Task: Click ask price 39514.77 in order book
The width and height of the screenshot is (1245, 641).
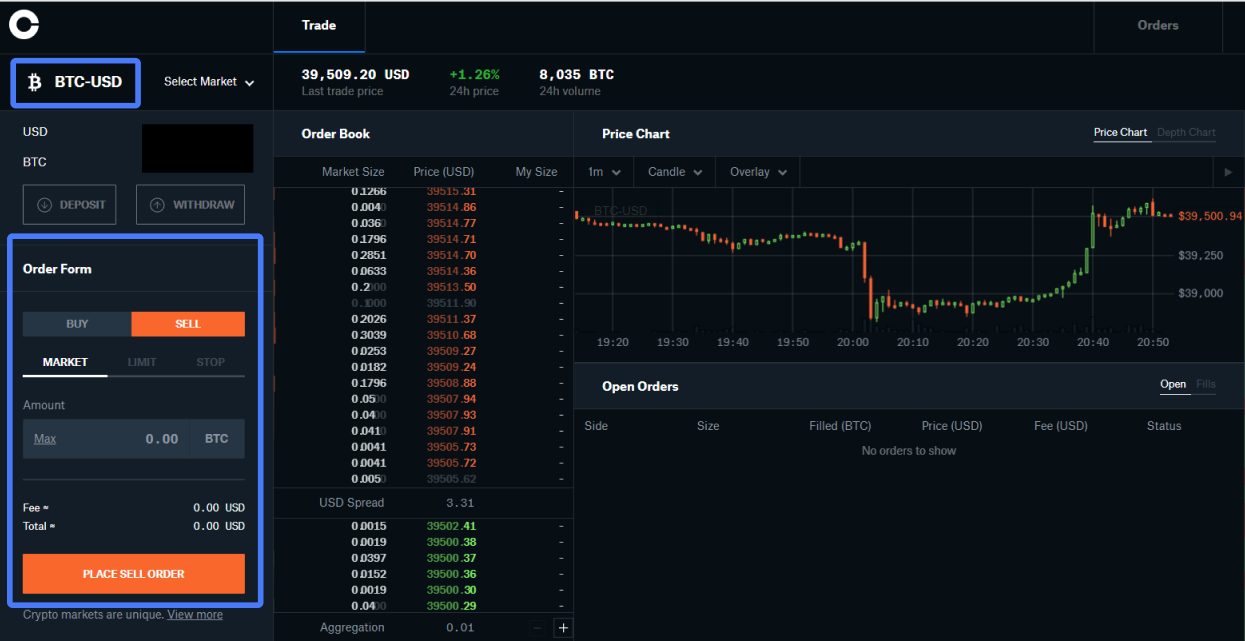Action: tap(451, 223)
